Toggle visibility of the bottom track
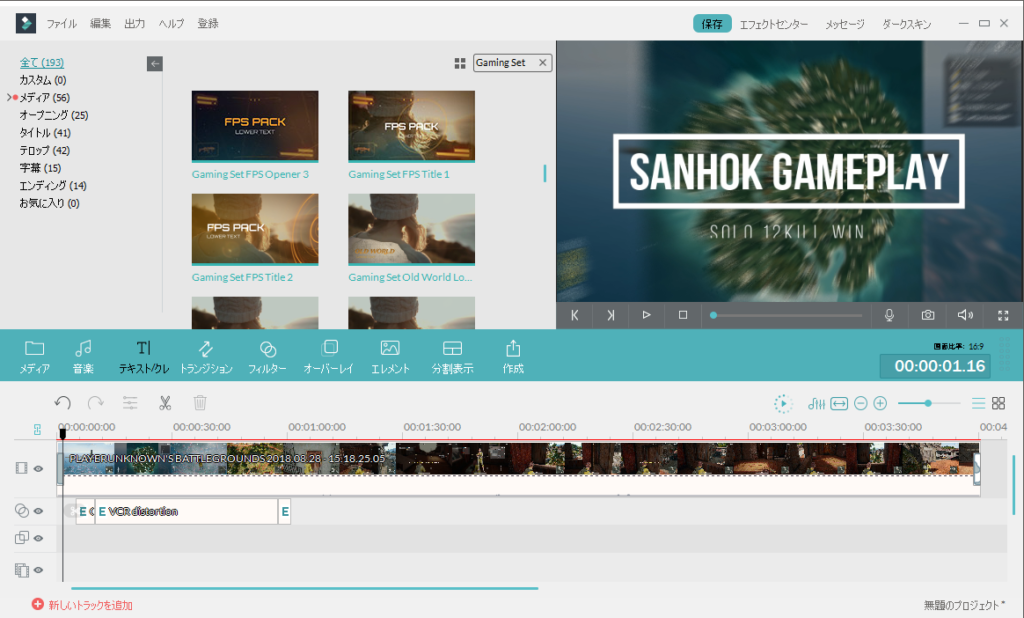1024x618 pixels. [x=39, y=570]
